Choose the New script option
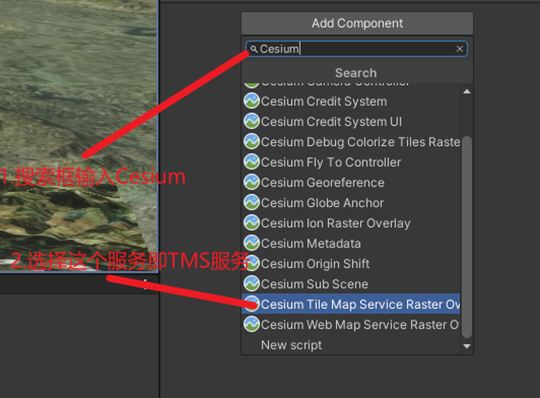 click(351, 345)
